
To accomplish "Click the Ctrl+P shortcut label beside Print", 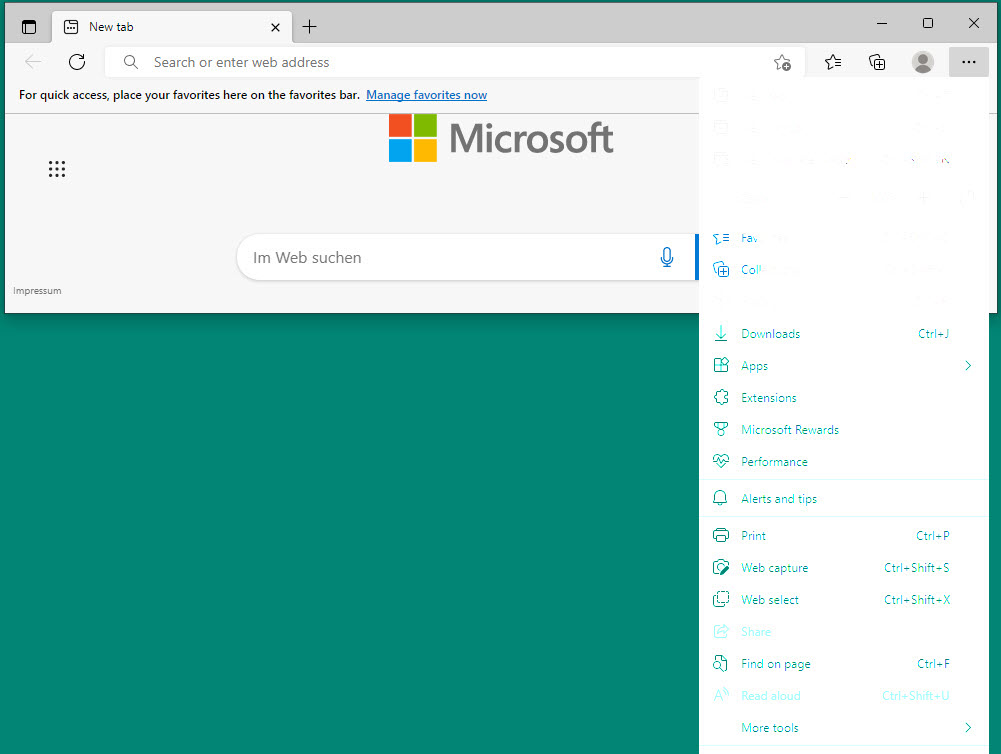I will point(933,536).
